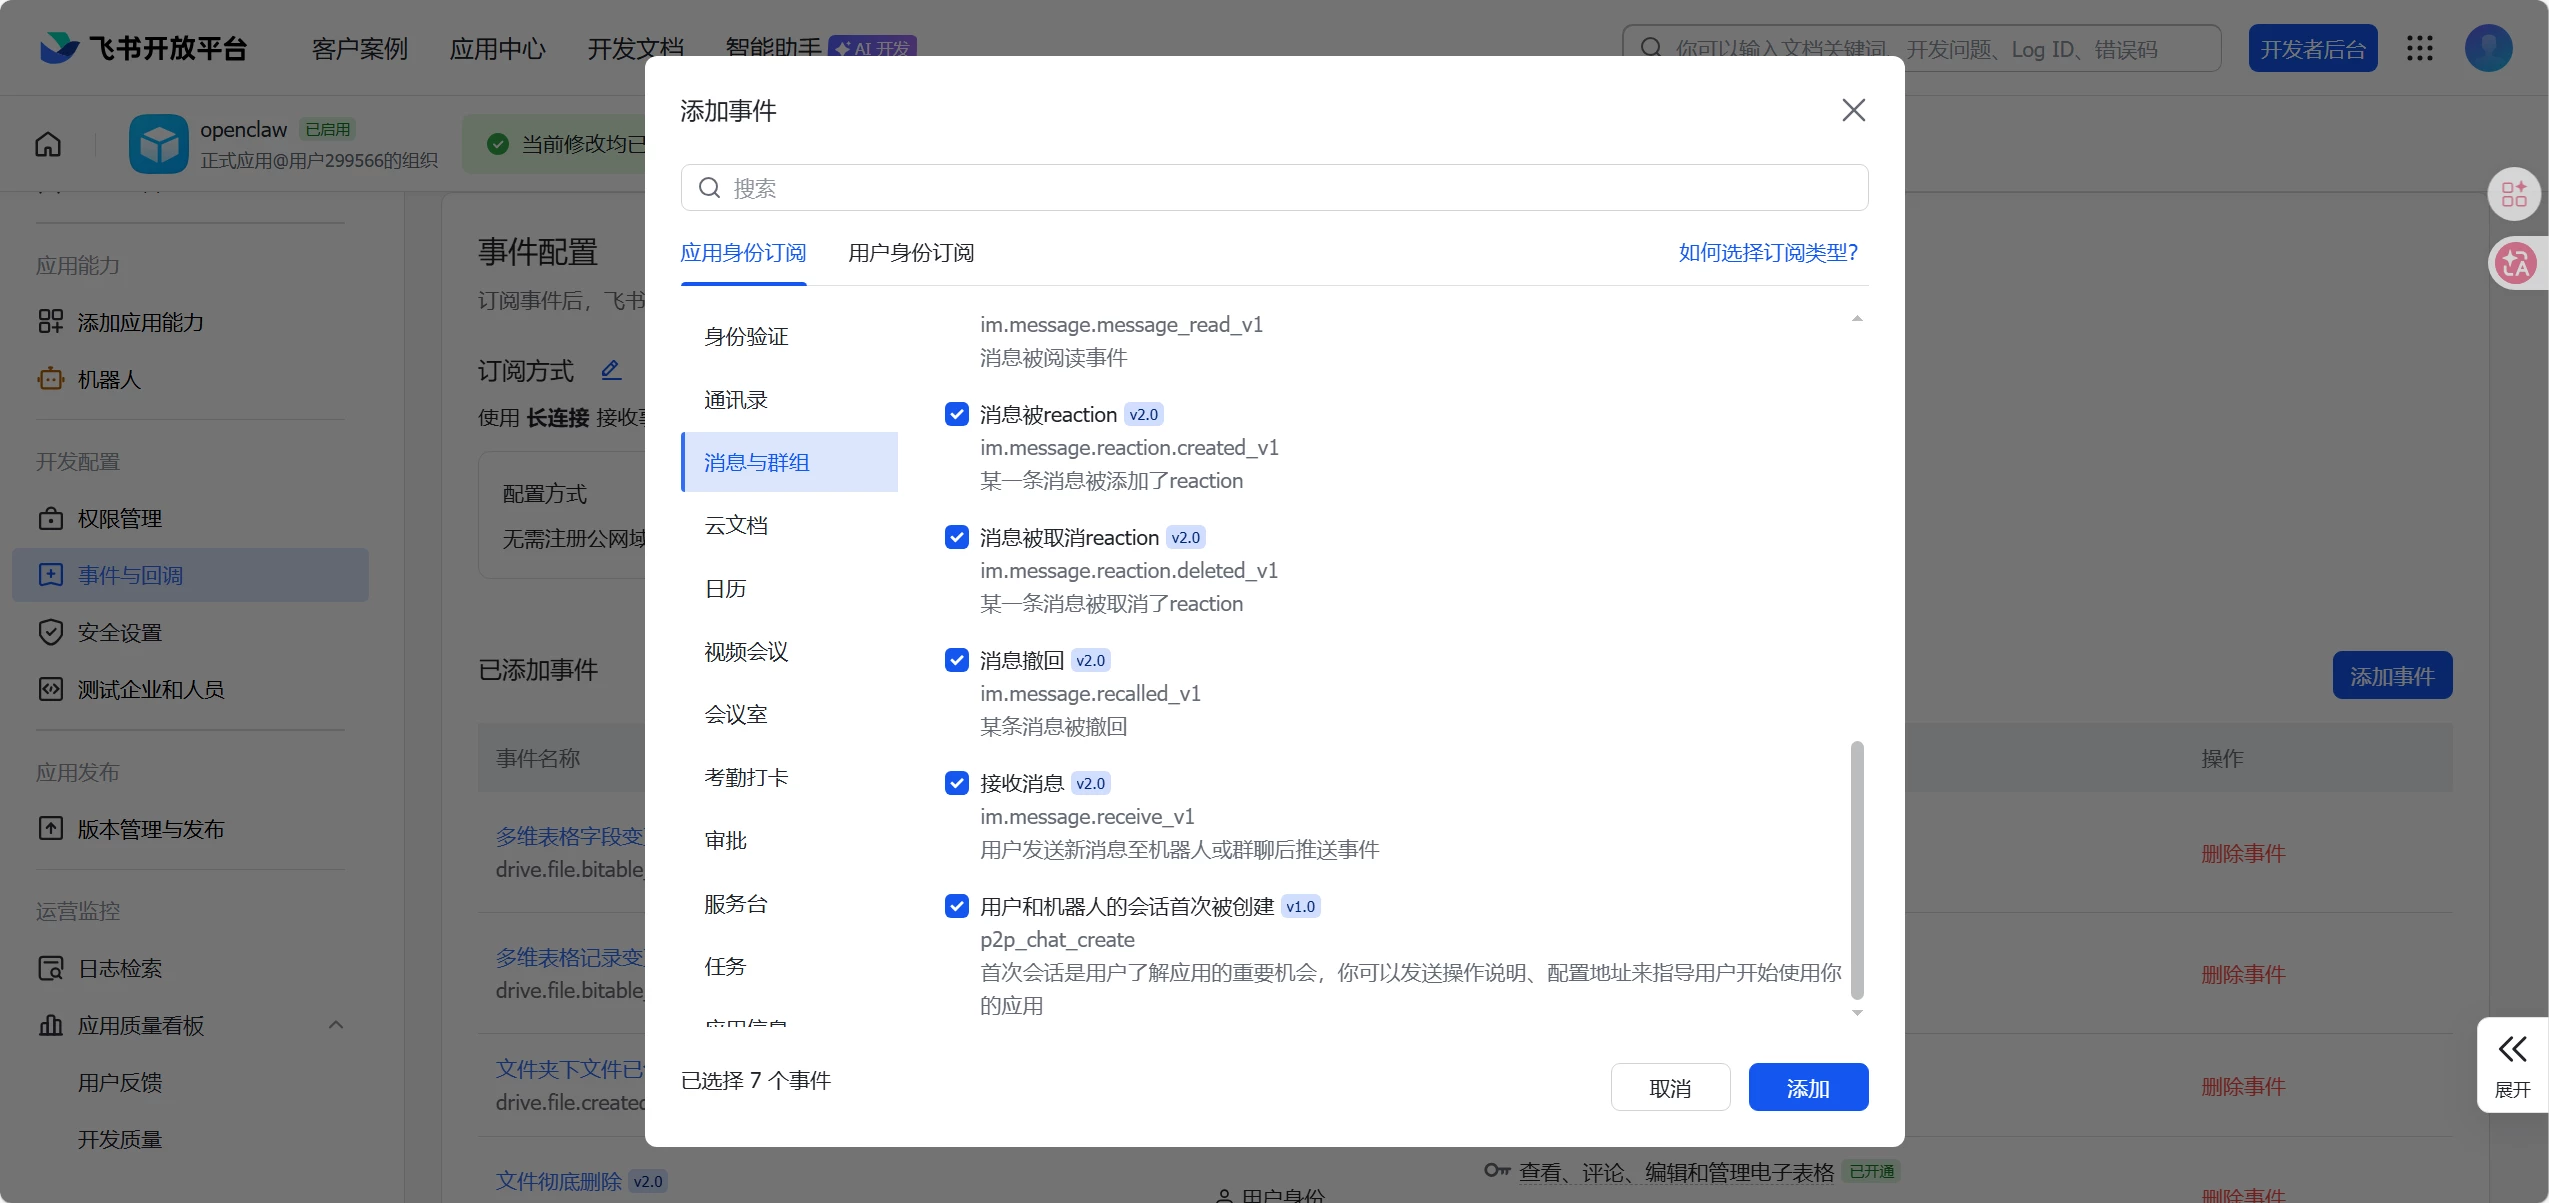Toggle the 接收消息 event checkbox
The height and width of the screenshot is (1203, 2549).
956,783
